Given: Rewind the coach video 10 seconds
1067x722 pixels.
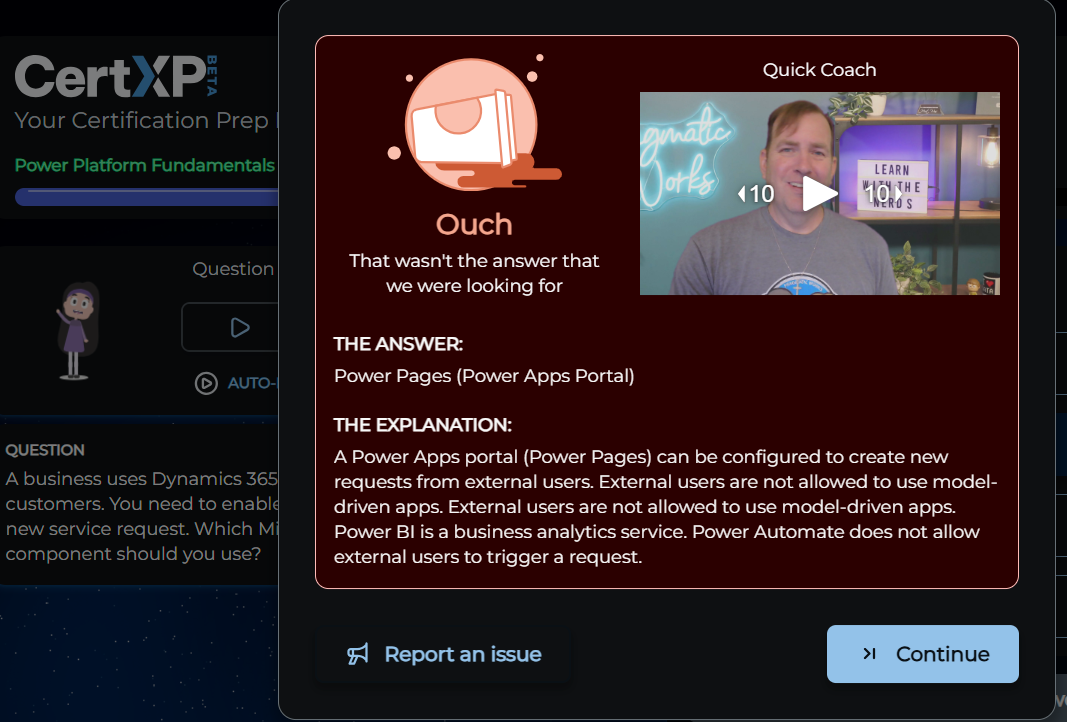Looking at the screenshot, I should (x=756, y=194).
